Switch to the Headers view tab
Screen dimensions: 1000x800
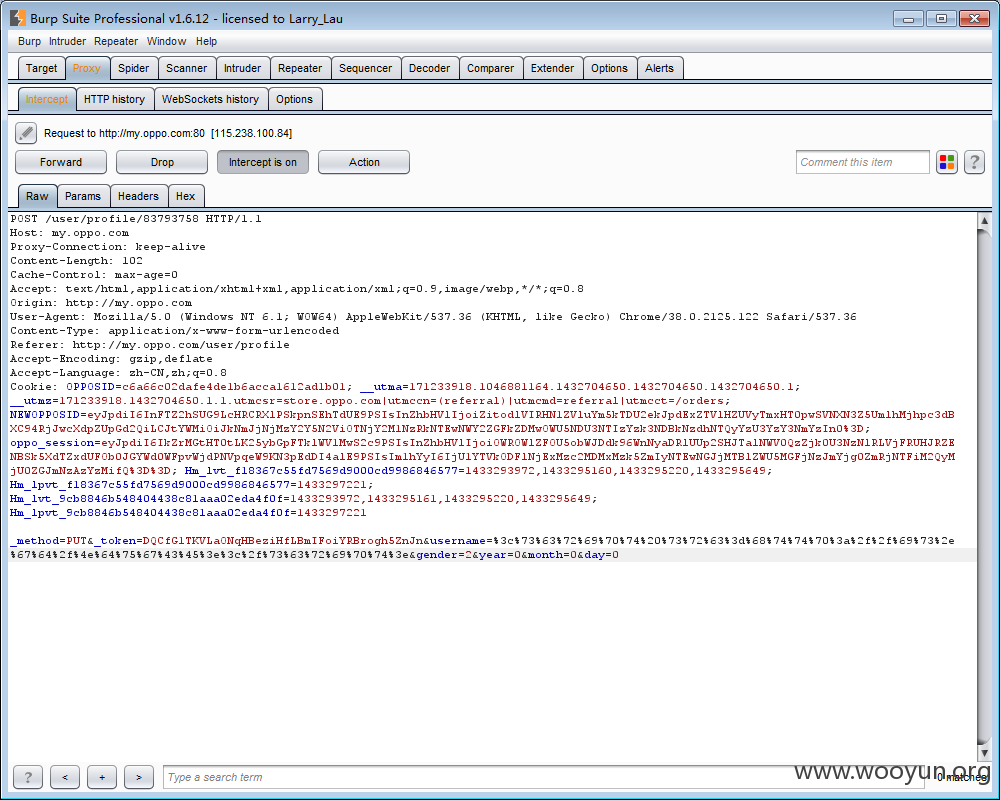[x=138, y=196]
